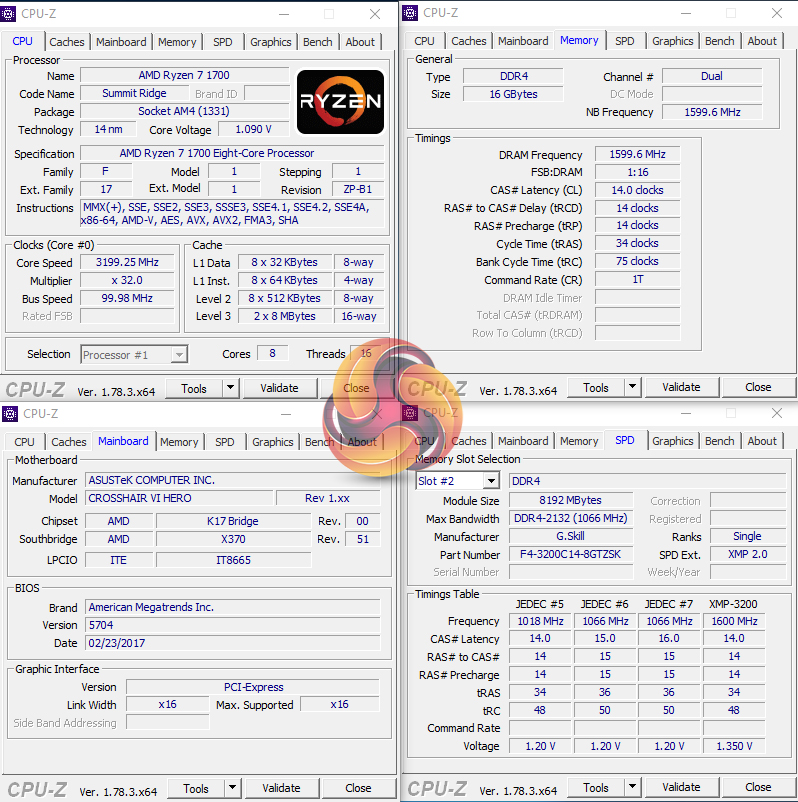The image size is (798, 802).
Task: Open the Tools dropdown arrow in SPD window
Action: click(x=633, y=787)
